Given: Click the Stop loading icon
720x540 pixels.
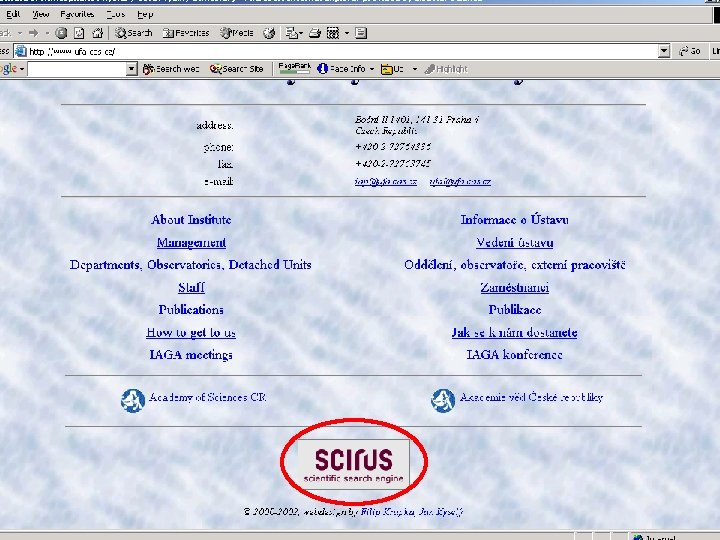Looking at the screenshot, I should click(61, 33).
